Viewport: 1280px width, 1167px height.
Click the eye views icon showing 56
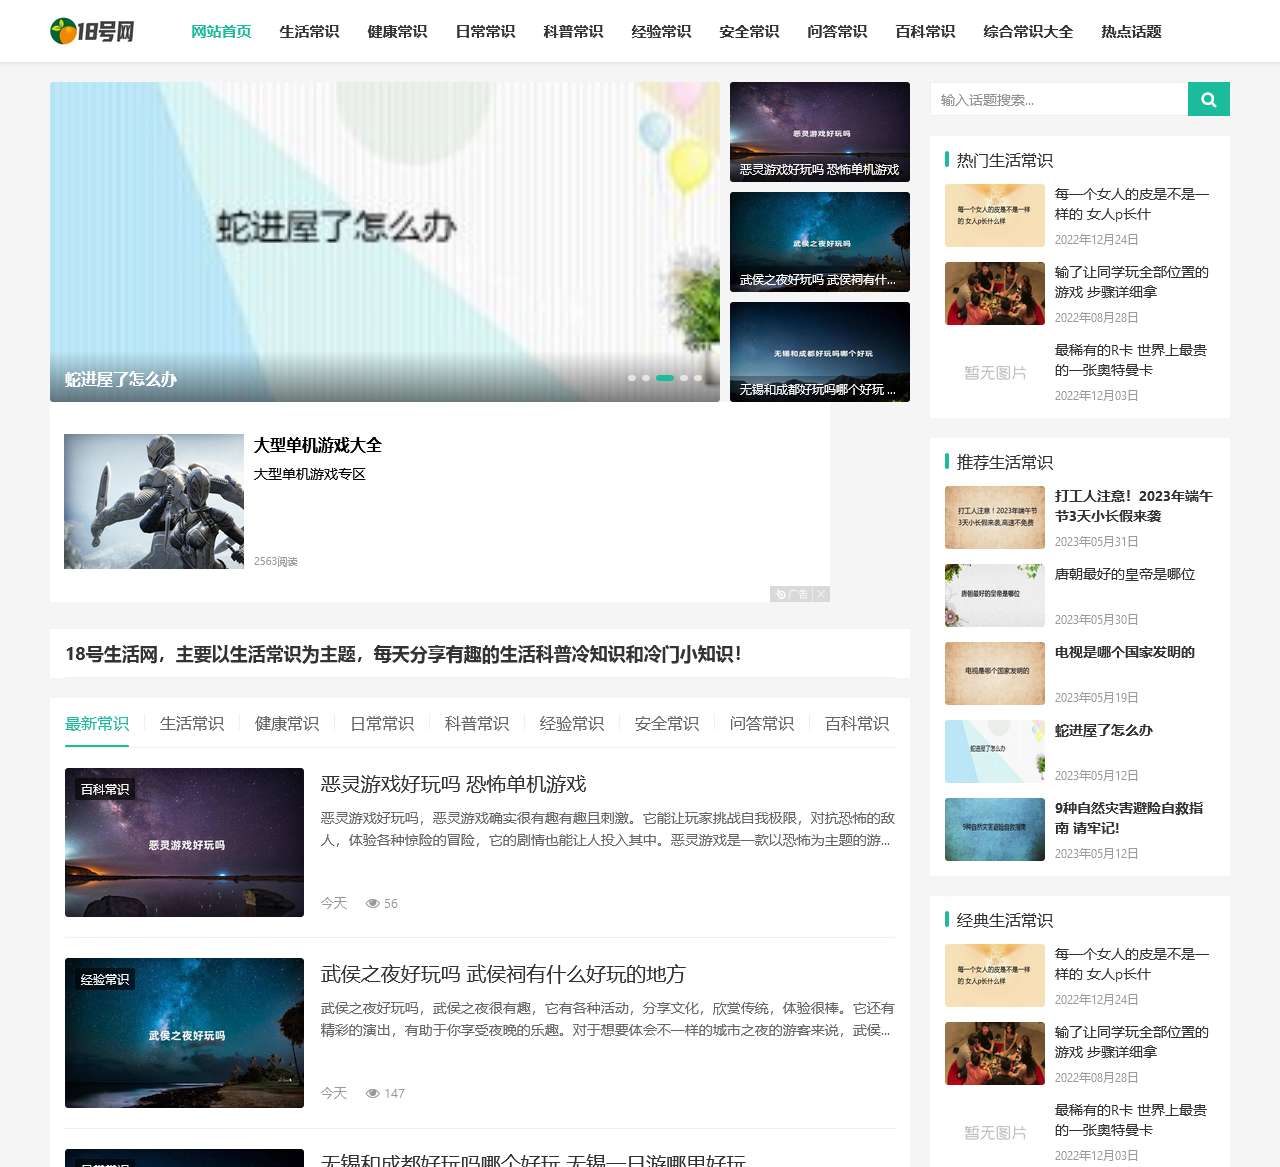pos(372,903)
